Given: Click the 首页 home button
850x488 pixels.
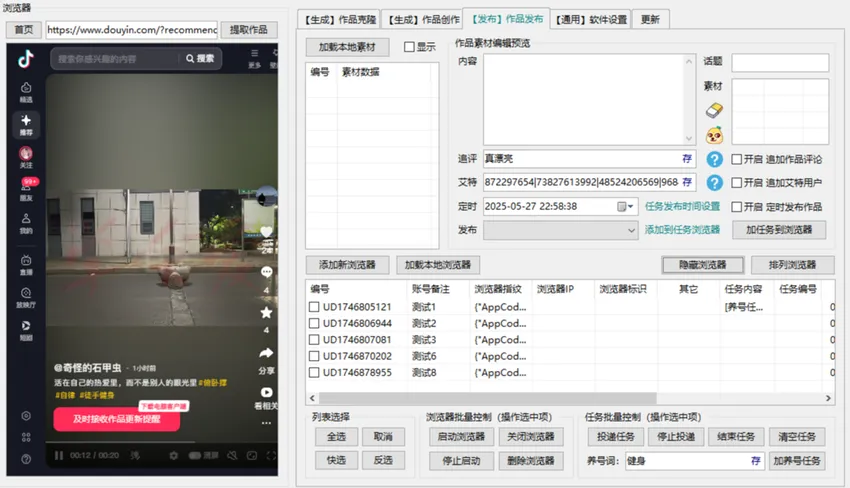Looking at the screenshot, I should pos(23,29).
